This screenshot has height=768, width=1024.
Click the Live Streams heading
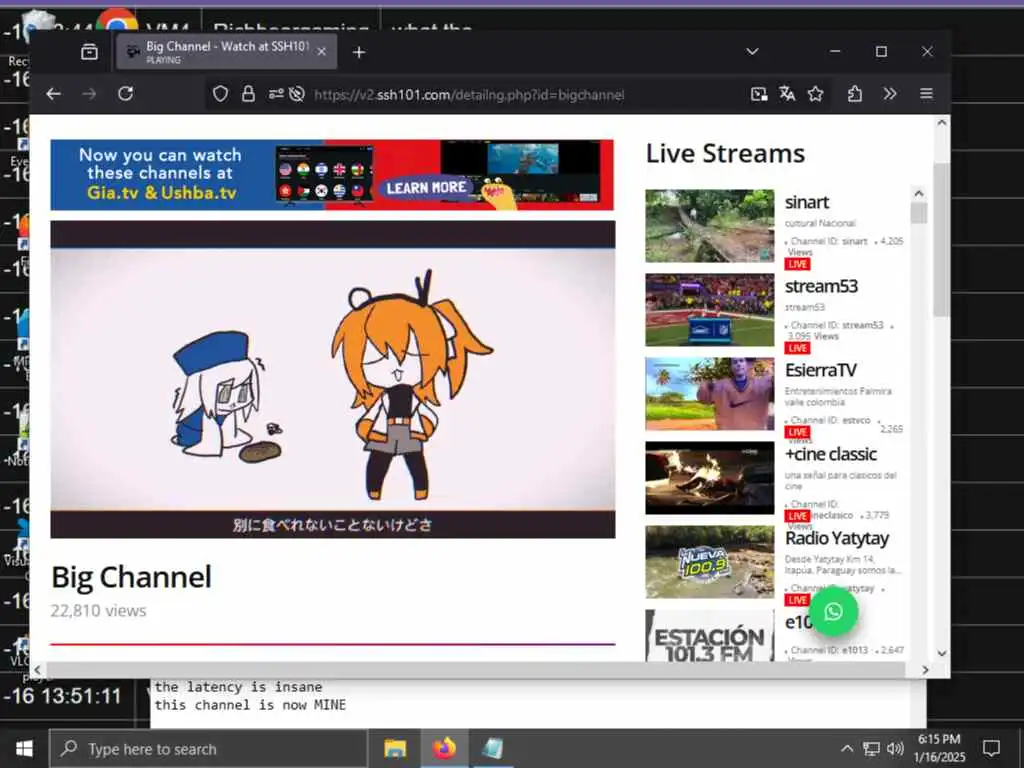(726, 153)
